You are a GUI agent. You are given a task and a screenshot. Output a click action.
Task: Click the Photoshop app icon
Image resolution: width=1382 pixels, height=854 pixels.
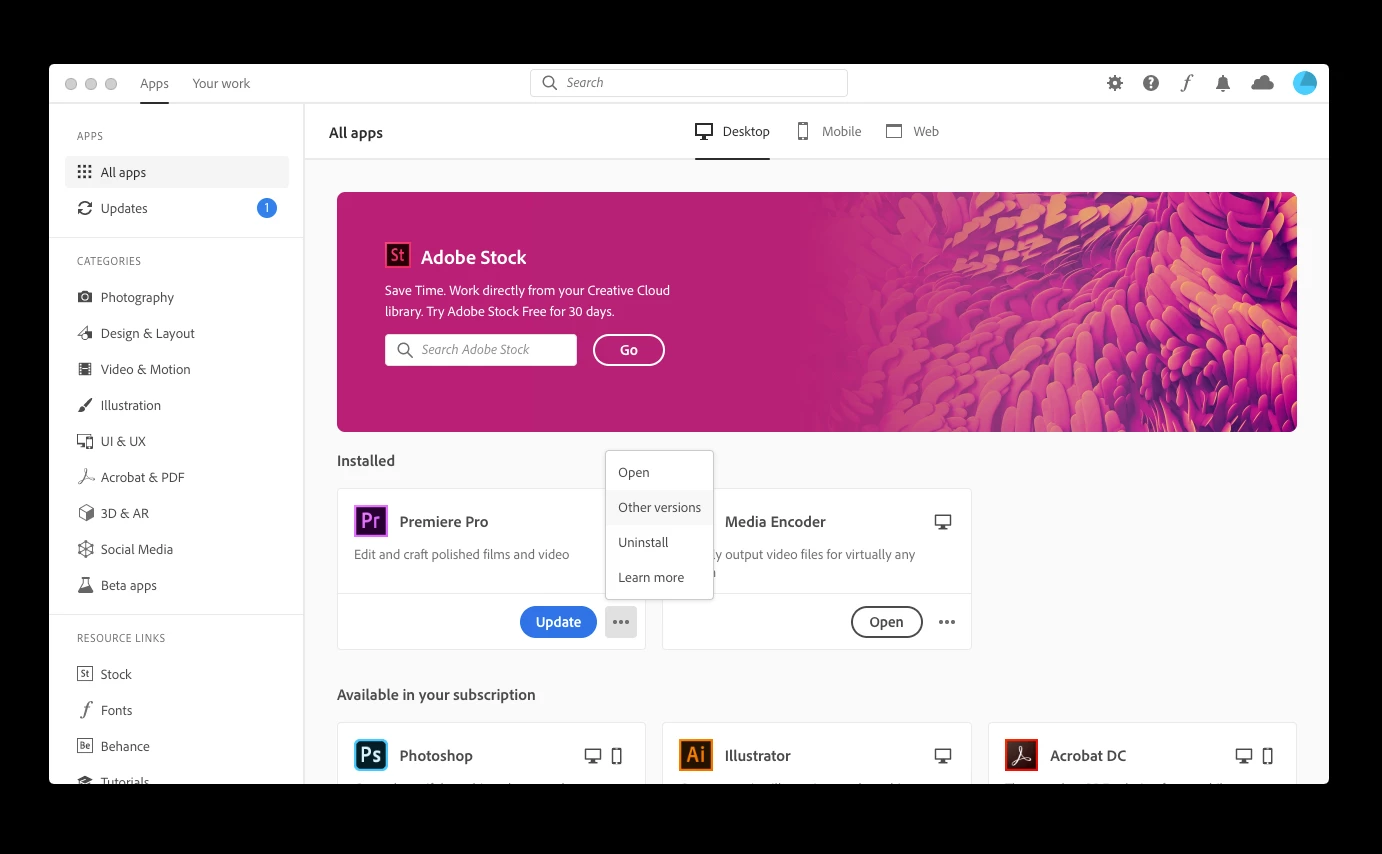(x=370, y=755)
